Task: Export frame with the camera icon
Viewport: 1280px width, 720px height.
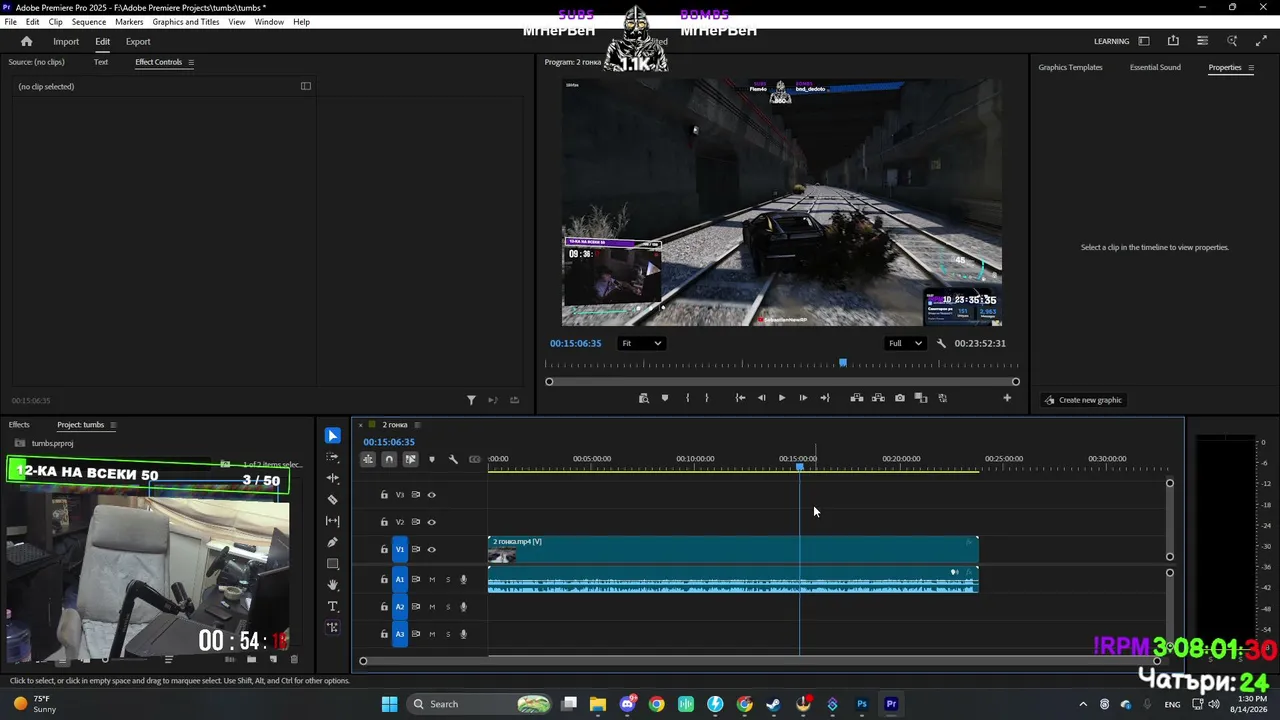Action: (x=900, y=398)
